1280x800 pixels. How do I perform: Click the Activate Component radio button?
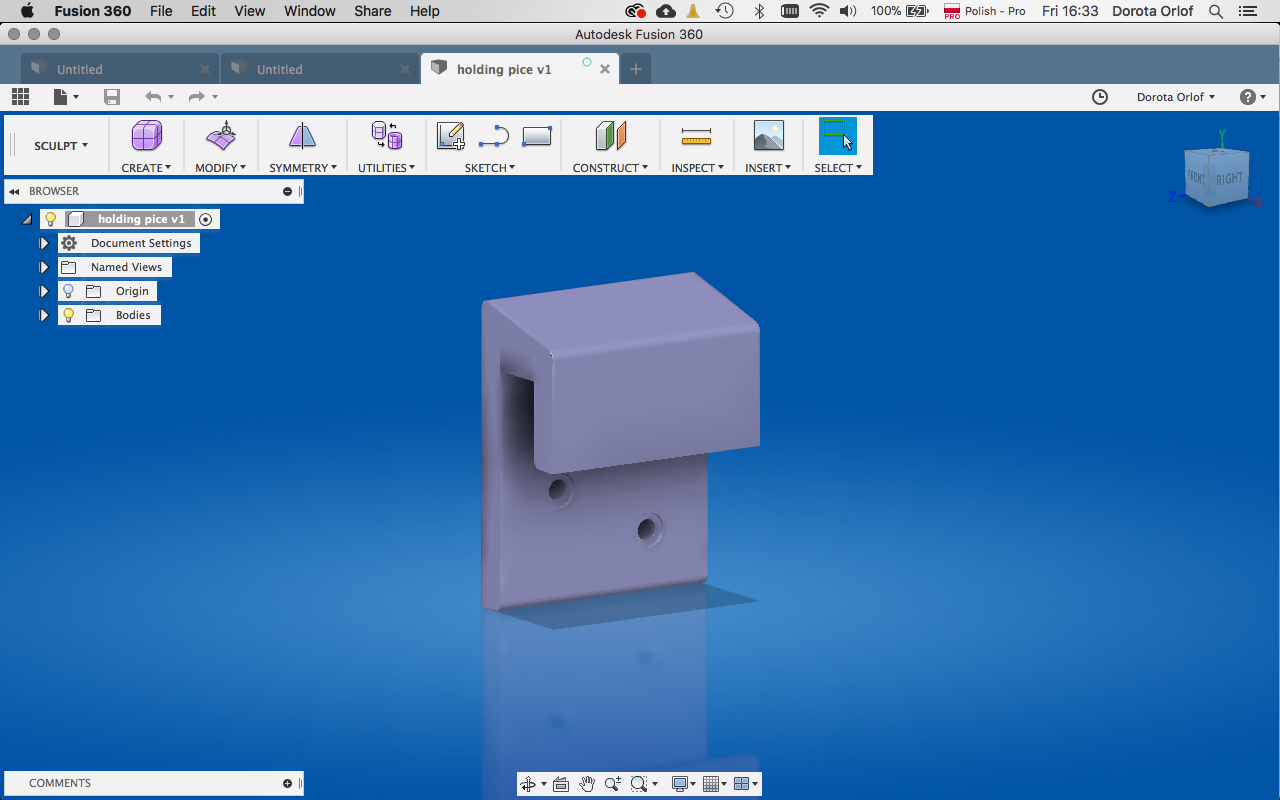tap(206, 219)
